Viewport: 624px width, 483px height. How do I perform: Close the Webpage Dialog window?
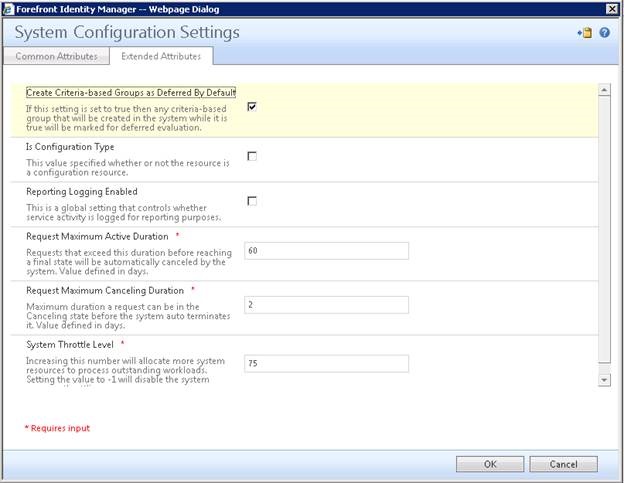pos(612,9)
